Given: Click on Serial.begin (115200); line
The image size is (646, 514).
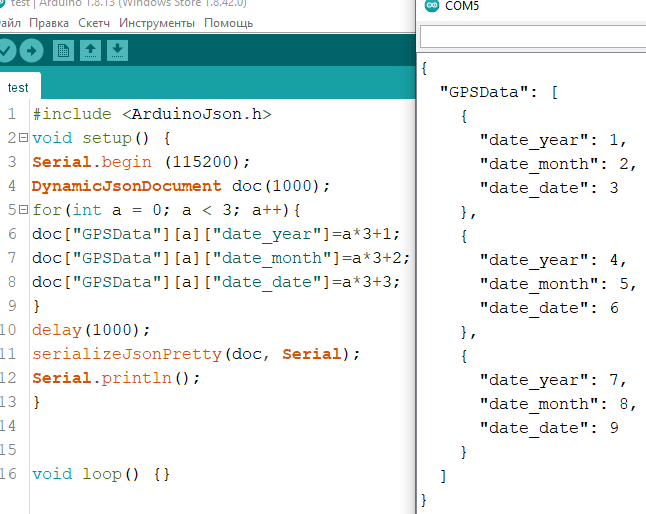Looking at the screenshot, I should point(141,162).
